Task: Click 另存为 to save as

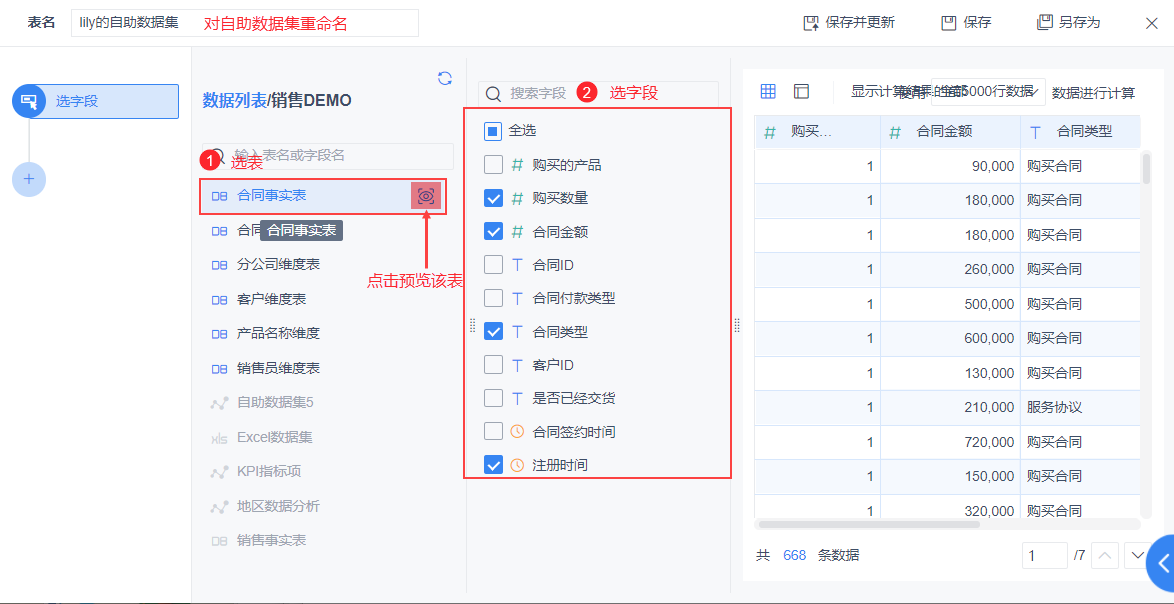Action: click(x=1068, y=22)
